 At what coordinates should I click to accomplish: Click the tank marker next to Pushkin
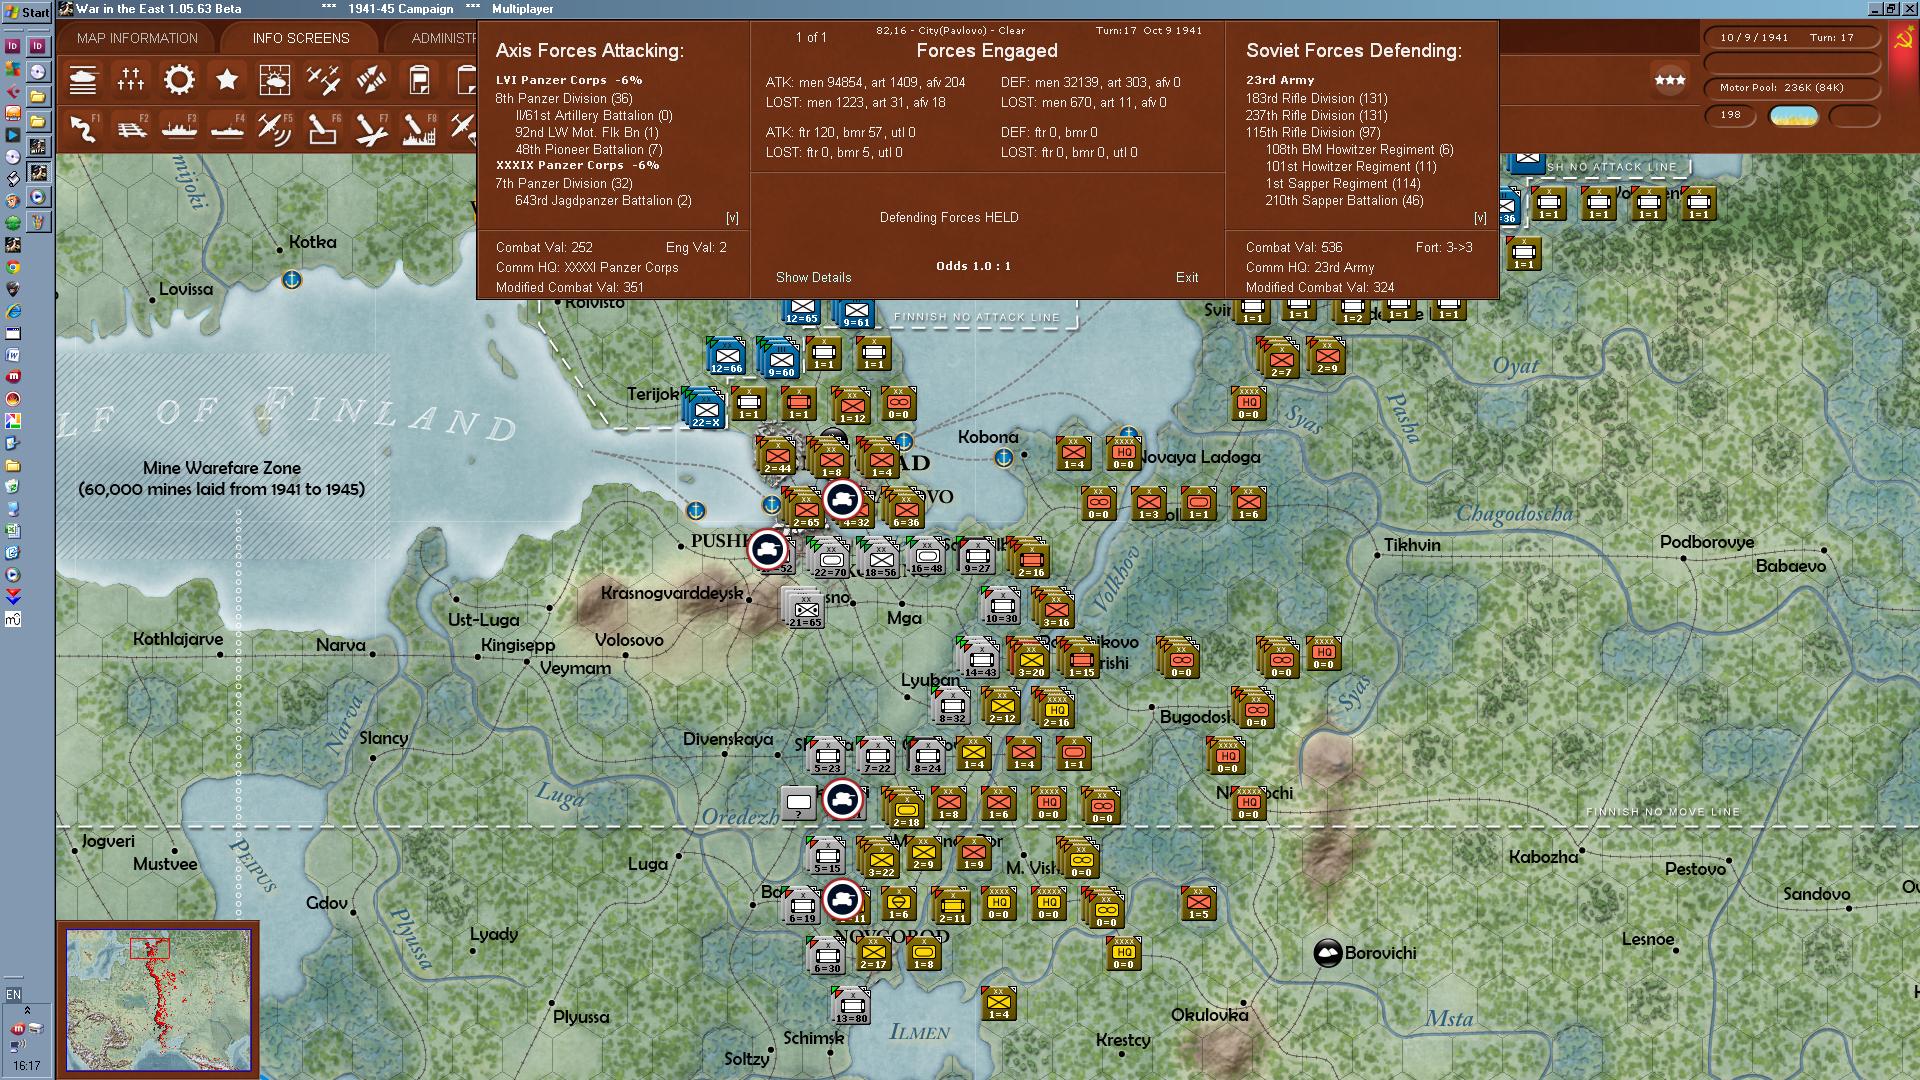coord(768,549)
